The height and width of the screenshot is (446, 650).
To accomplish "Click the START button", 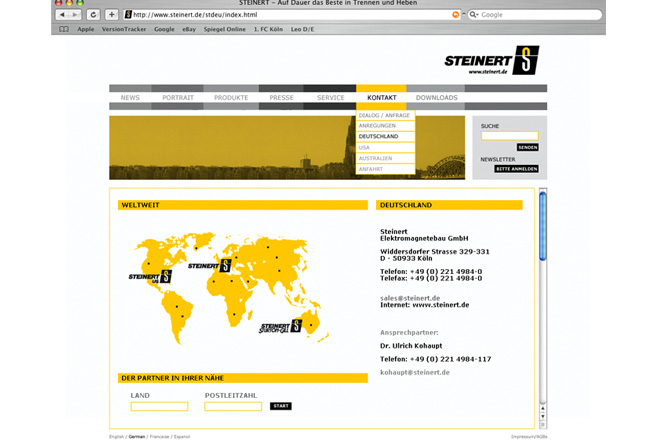I will [x=281, y=406].
